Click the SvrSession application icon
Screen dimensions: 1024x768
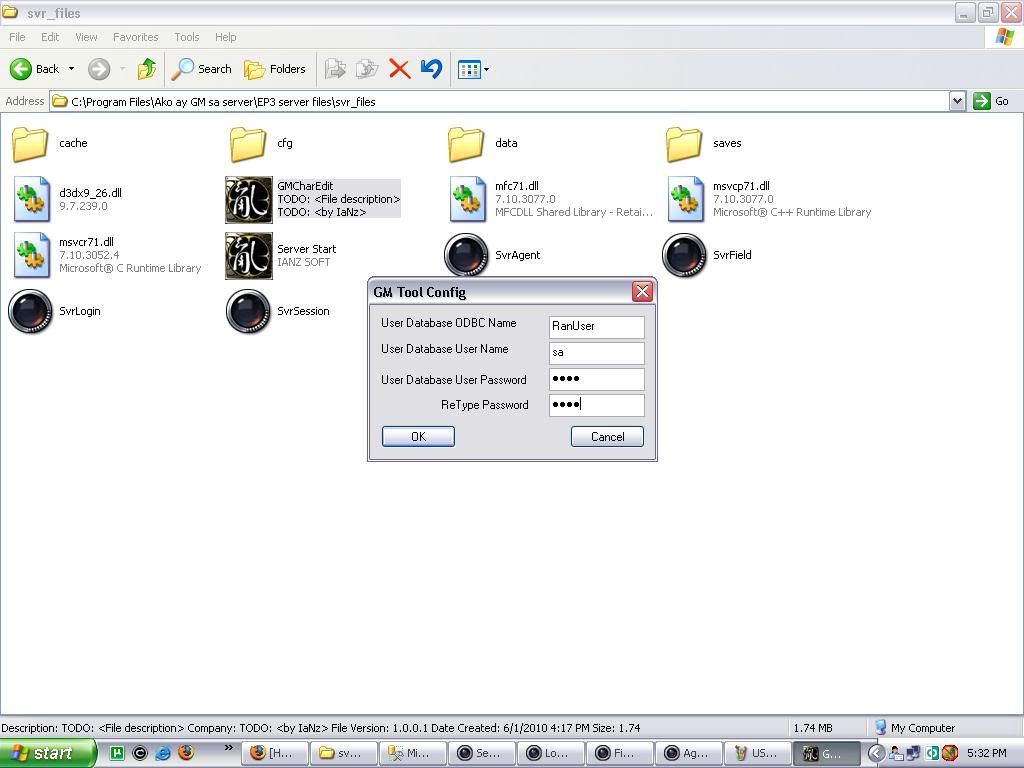coord(248,311)
